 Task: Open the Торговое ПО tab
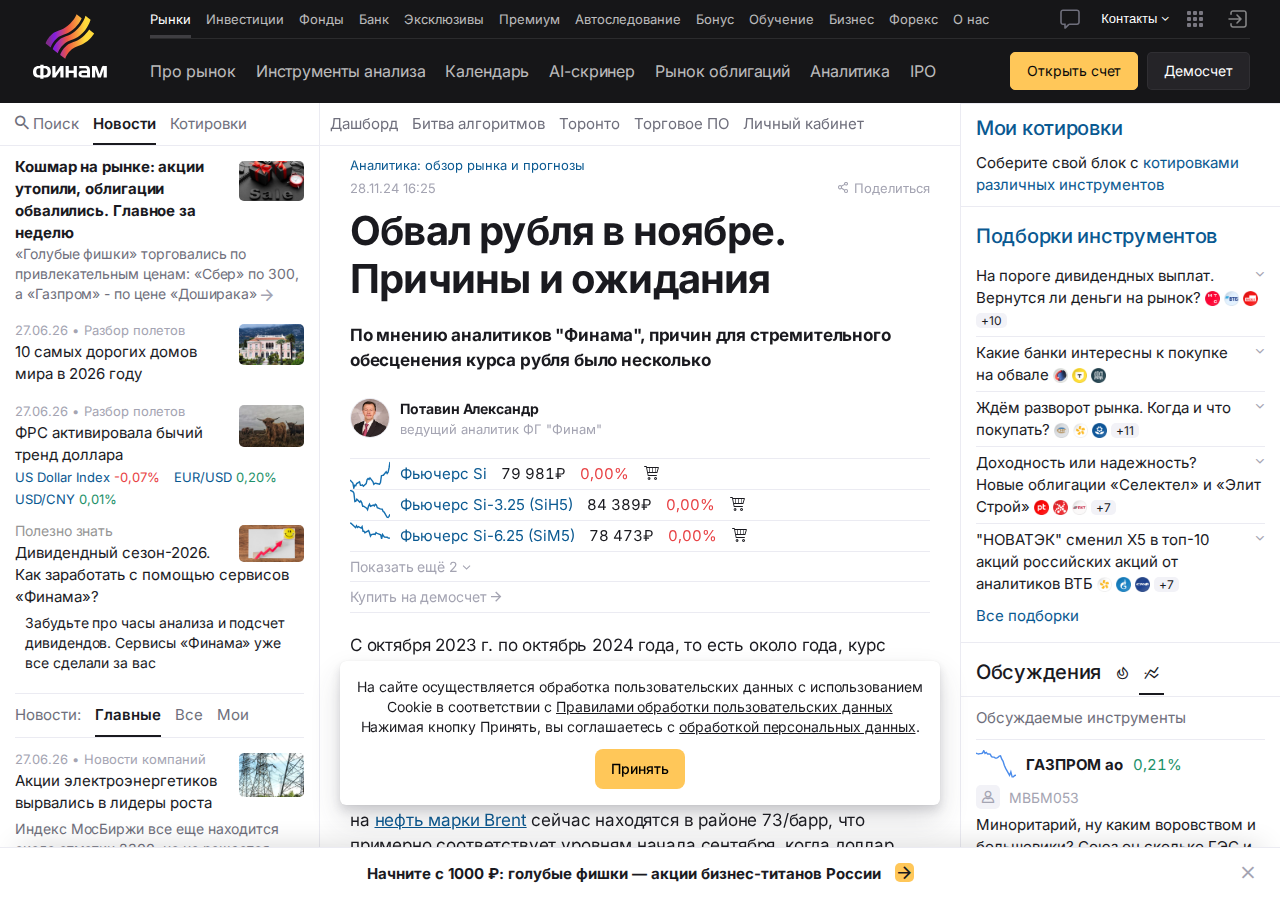click(x=681, y=123)
